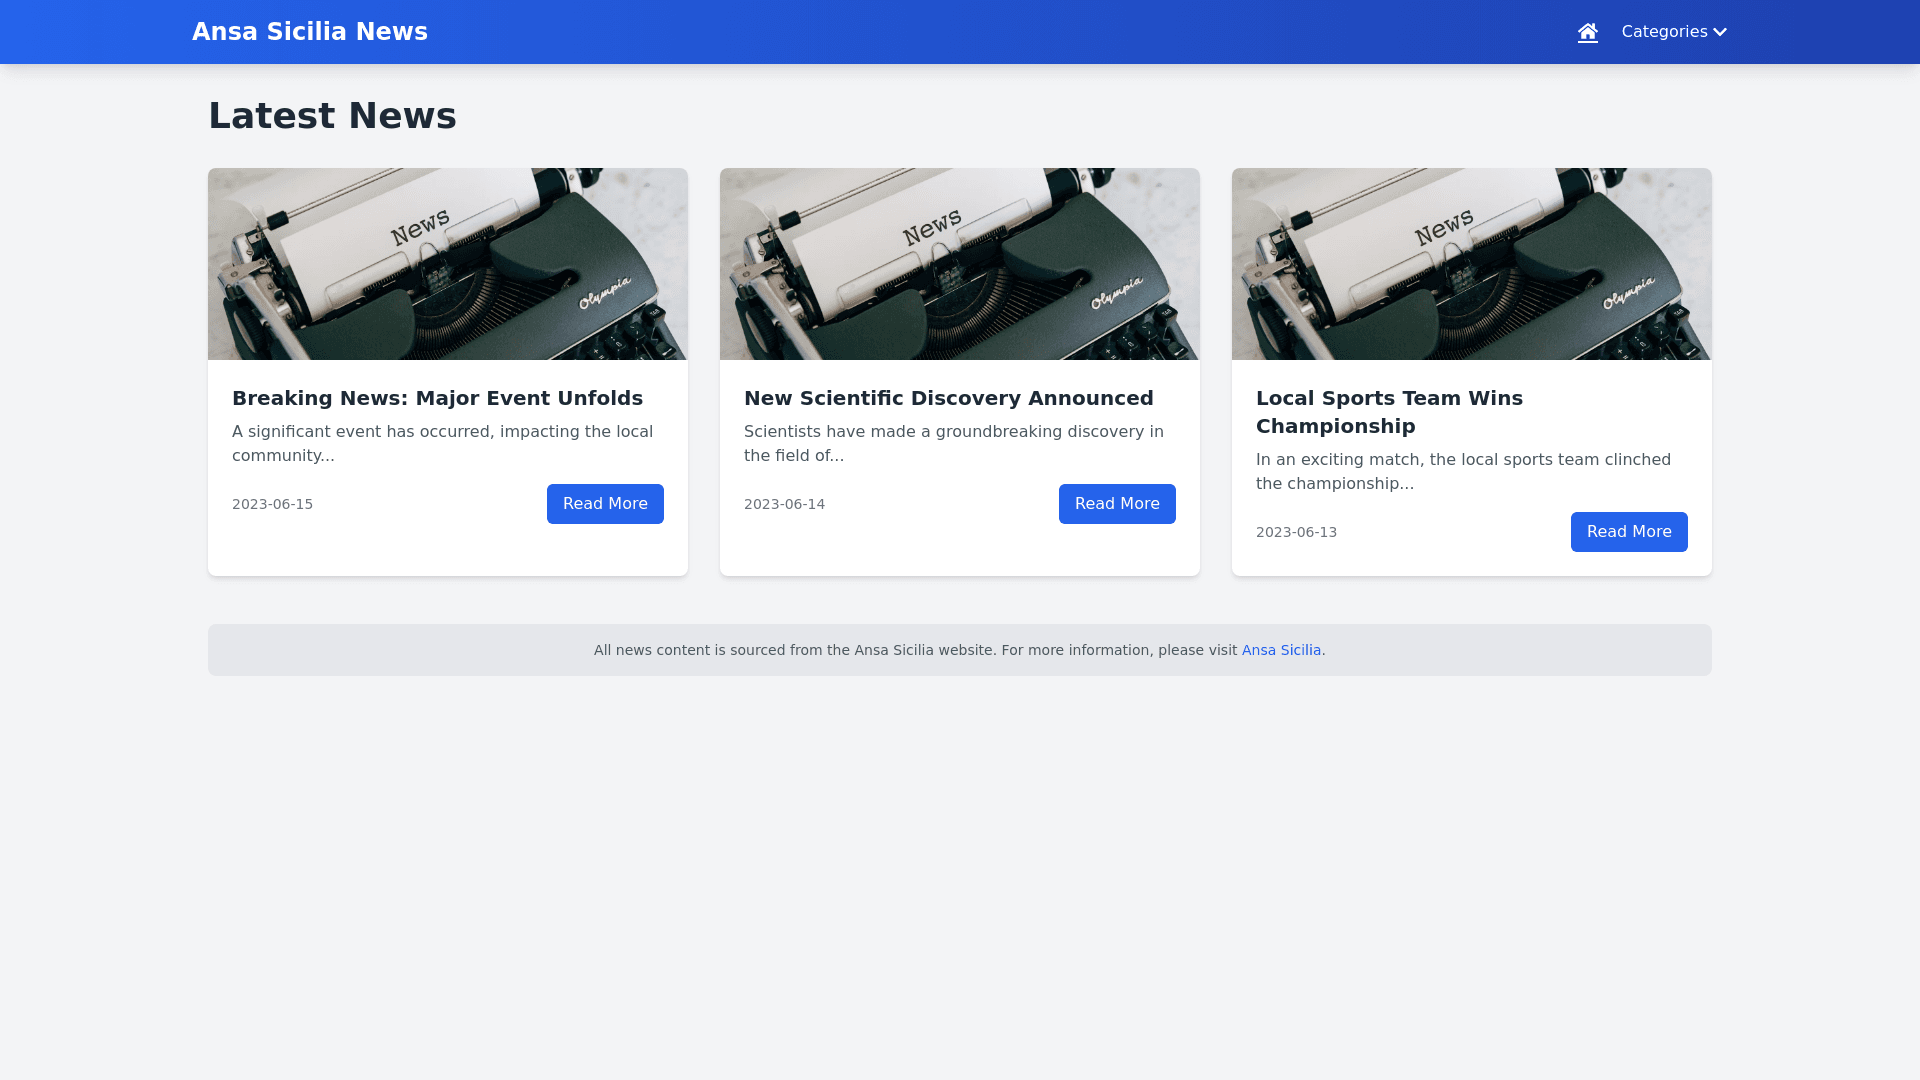This screenshot has height=1080, width=1920.
Task: Select the Breaking News: Major Event headline
Action: pos(437,398)
